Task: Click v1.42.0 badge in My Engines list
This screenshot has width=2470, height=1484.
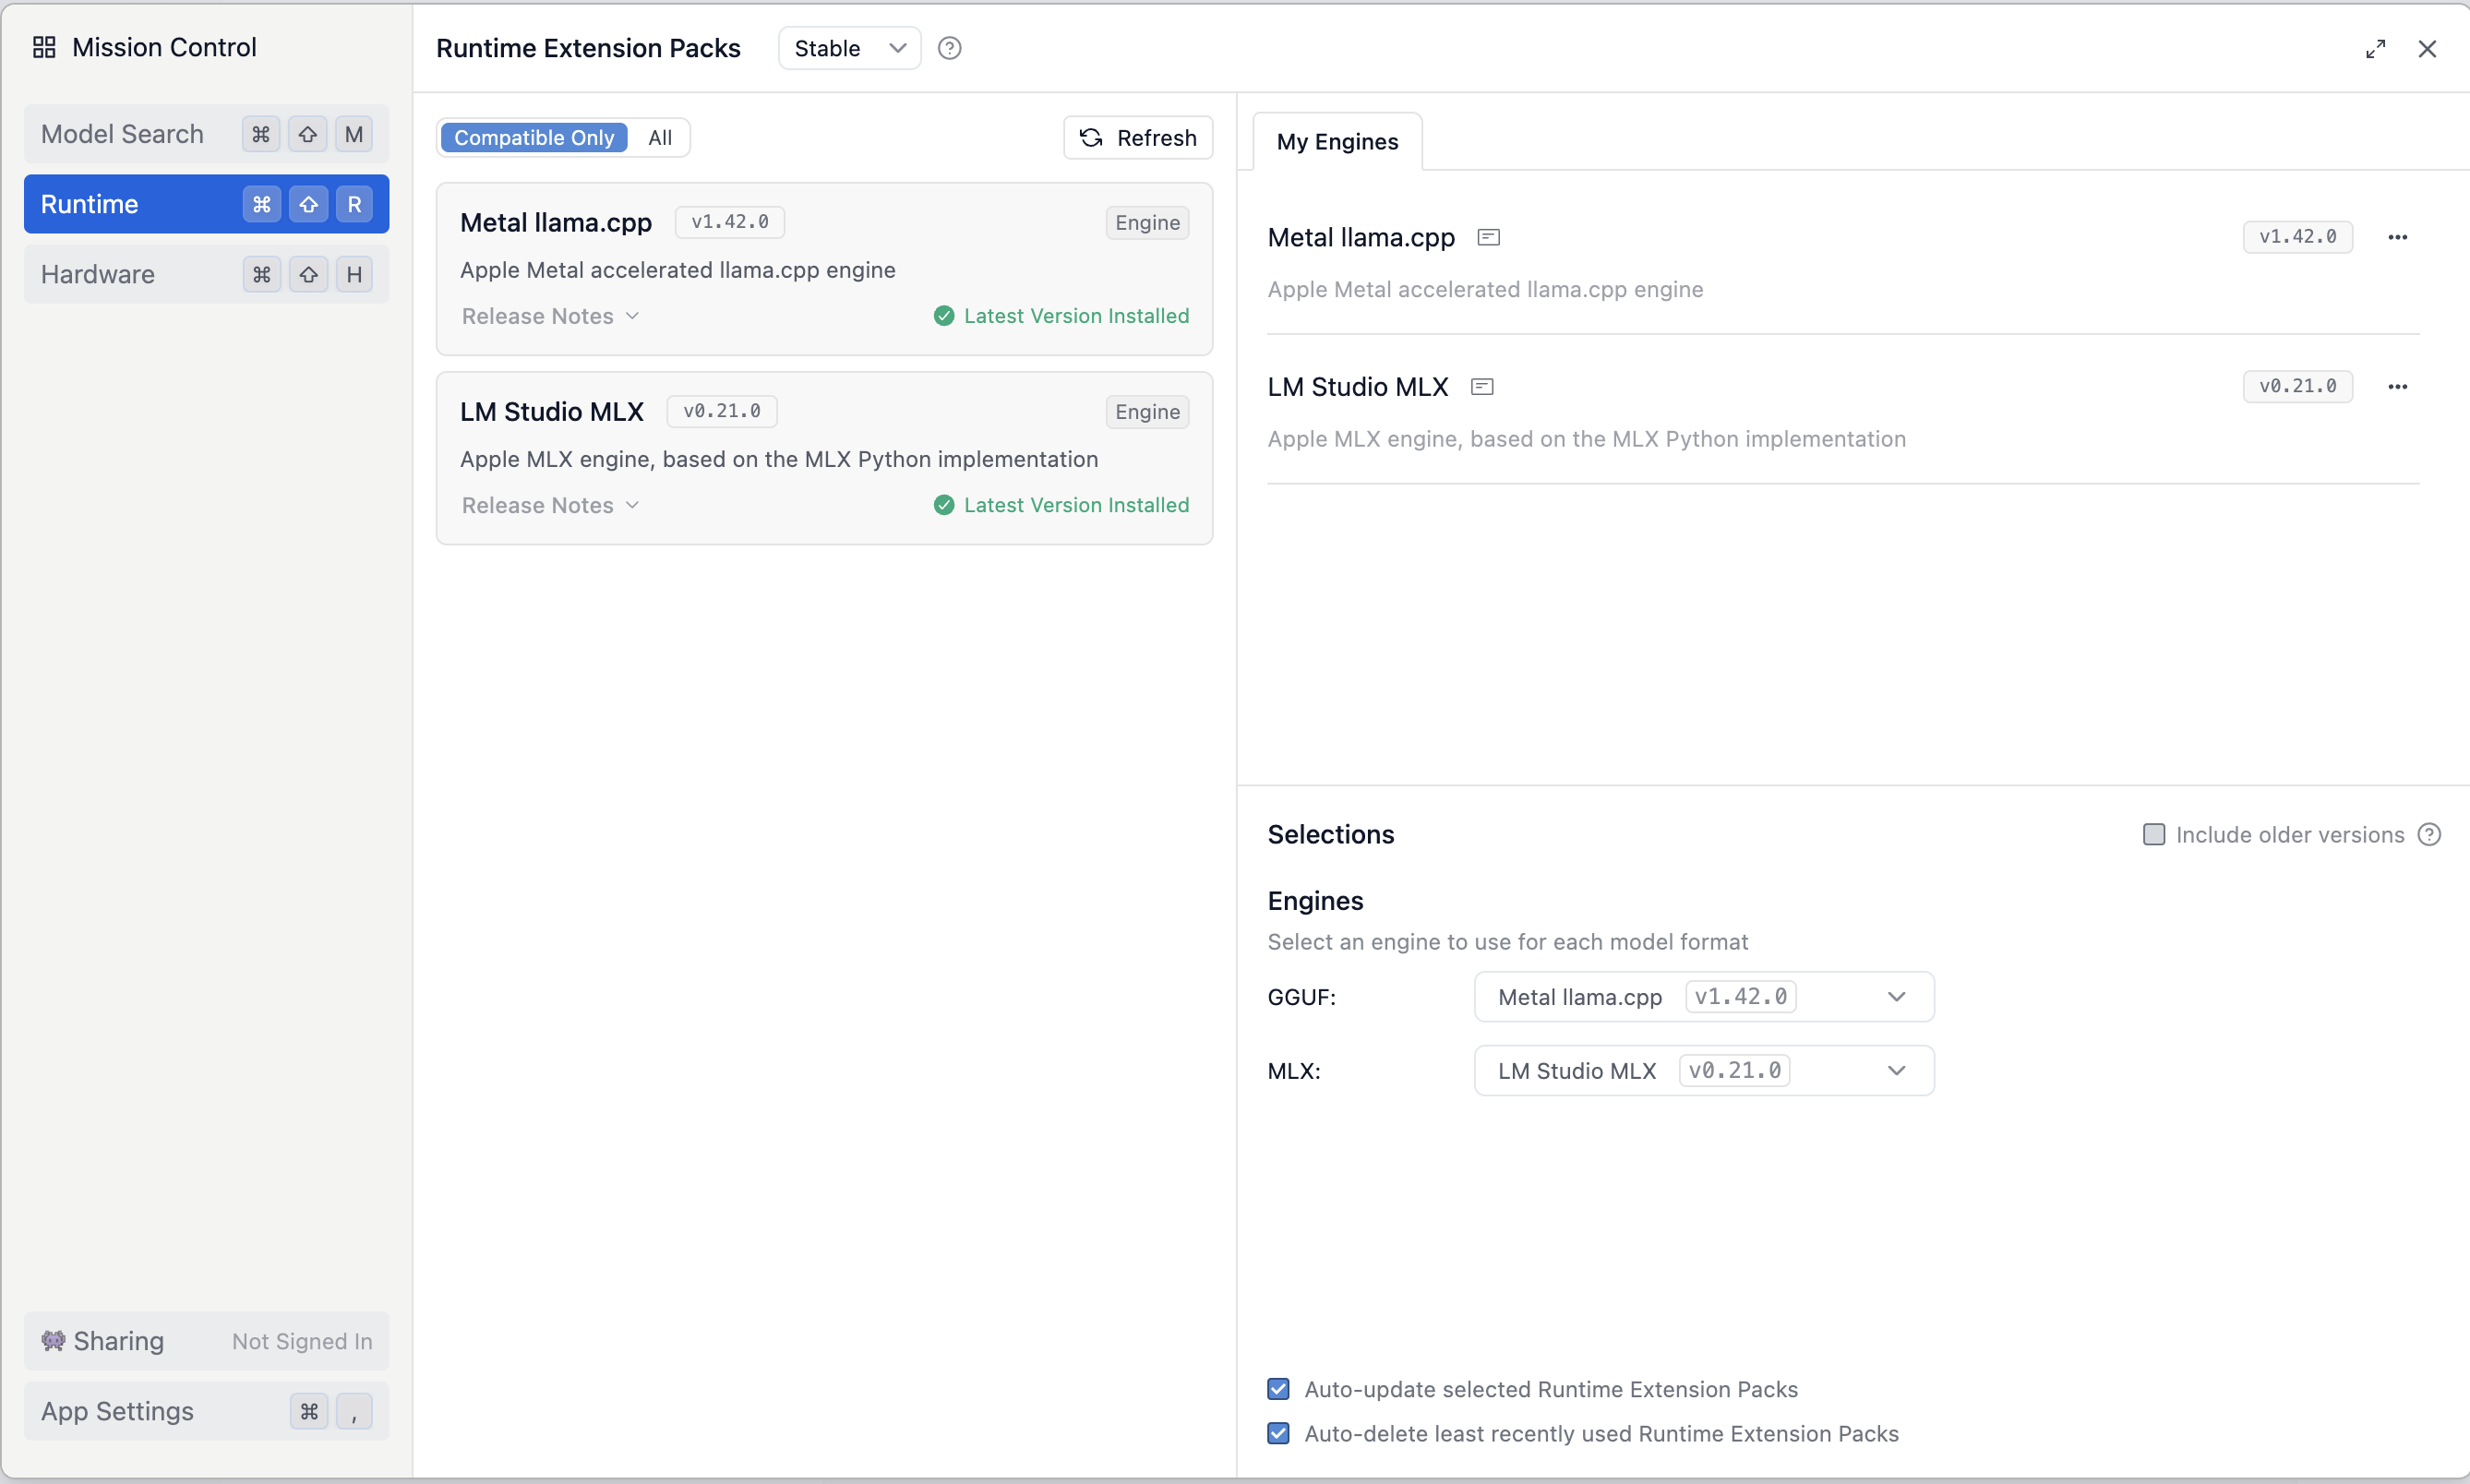Action: pos(2297,237)
